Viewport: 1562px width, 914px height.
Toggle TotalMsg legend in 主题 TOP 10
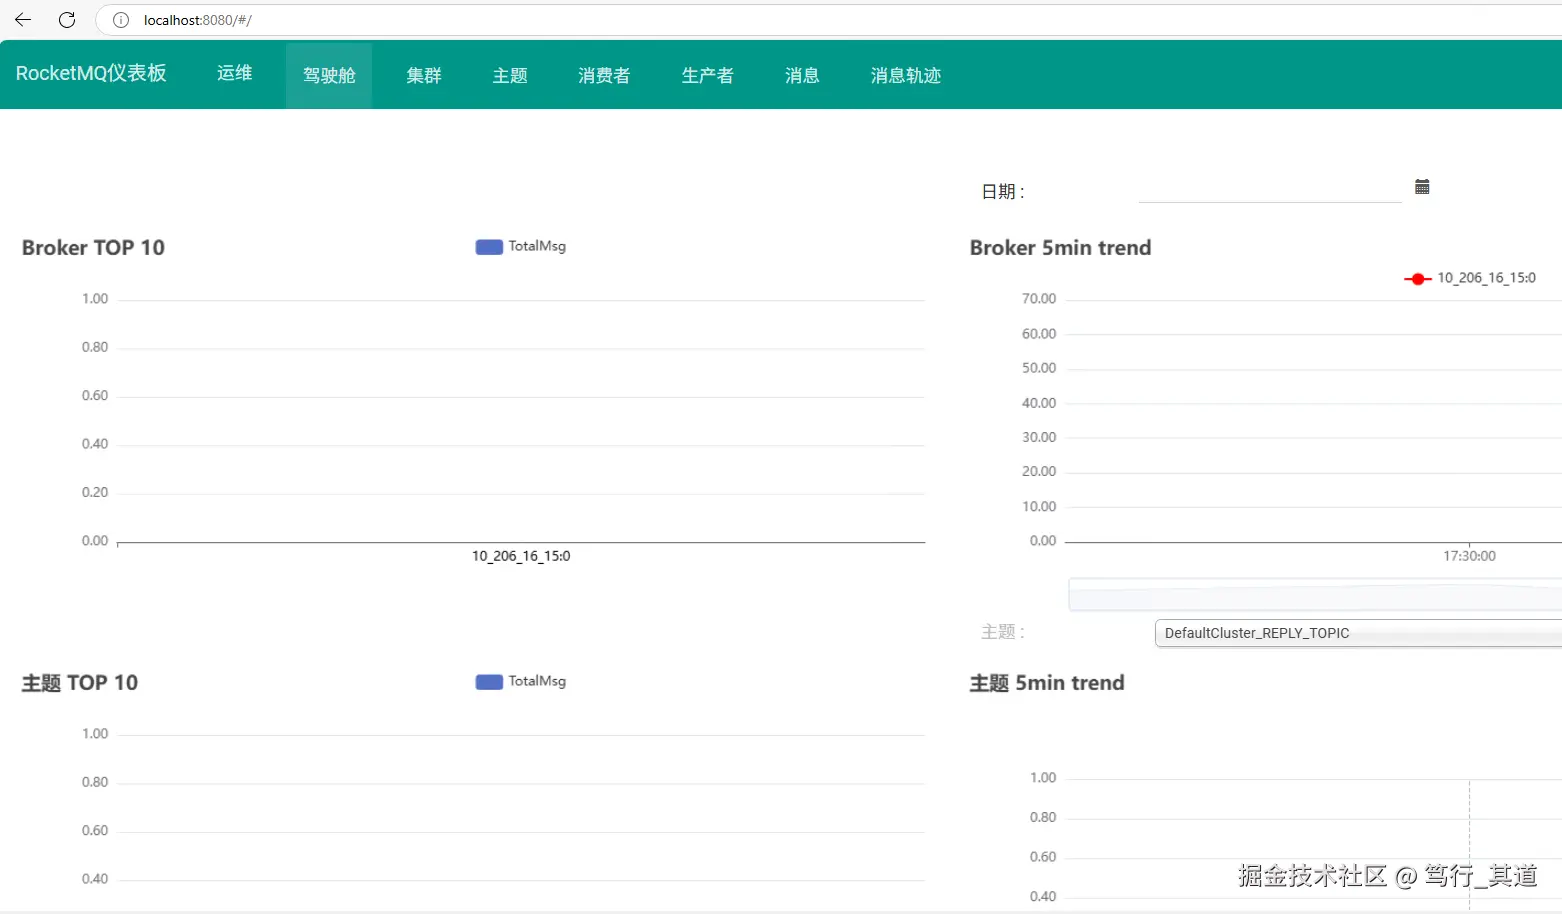(521, 681)
